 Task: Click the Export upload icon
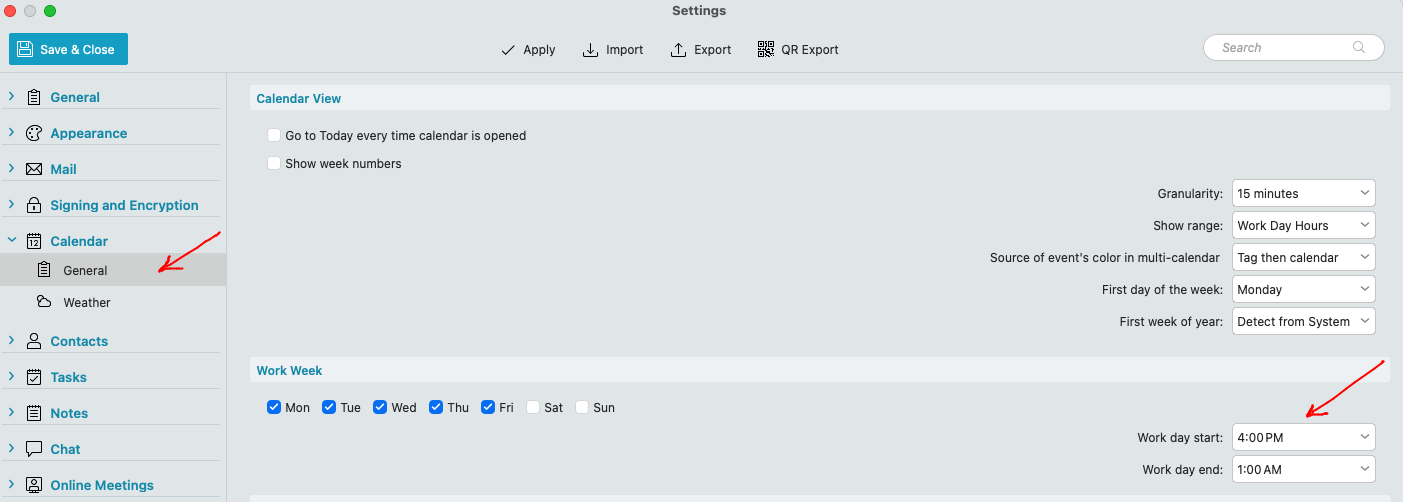[678, 49]
